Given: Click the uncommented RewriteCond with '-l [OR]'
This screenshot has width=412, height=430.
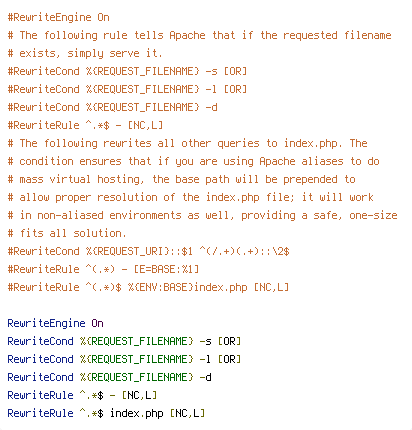Looking at the screenshot, I should (x=124, y=359).
